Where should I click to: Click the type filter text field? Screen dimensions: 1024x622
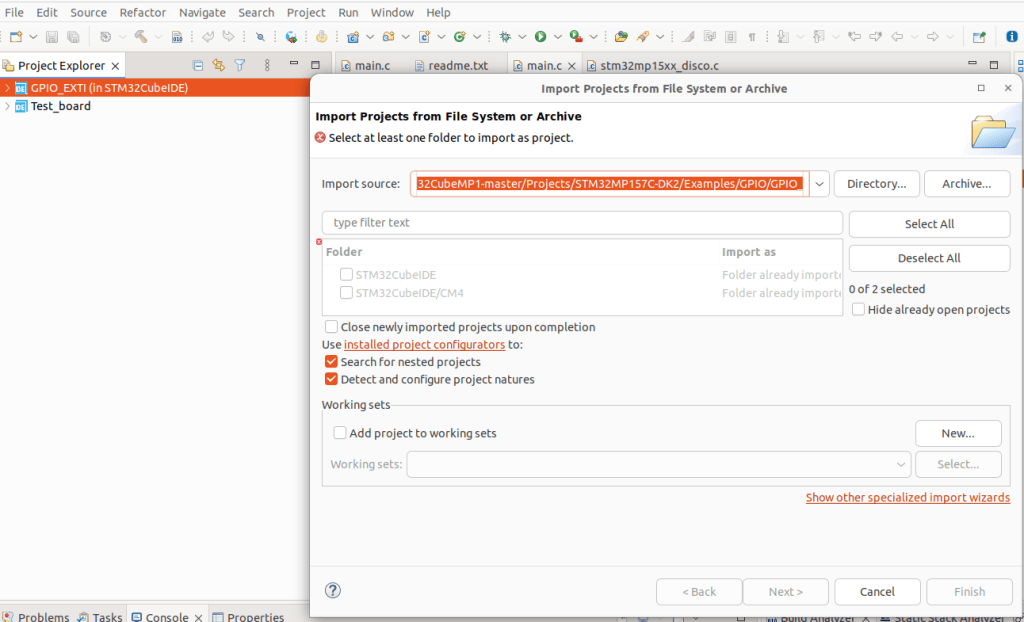[582, 223]
